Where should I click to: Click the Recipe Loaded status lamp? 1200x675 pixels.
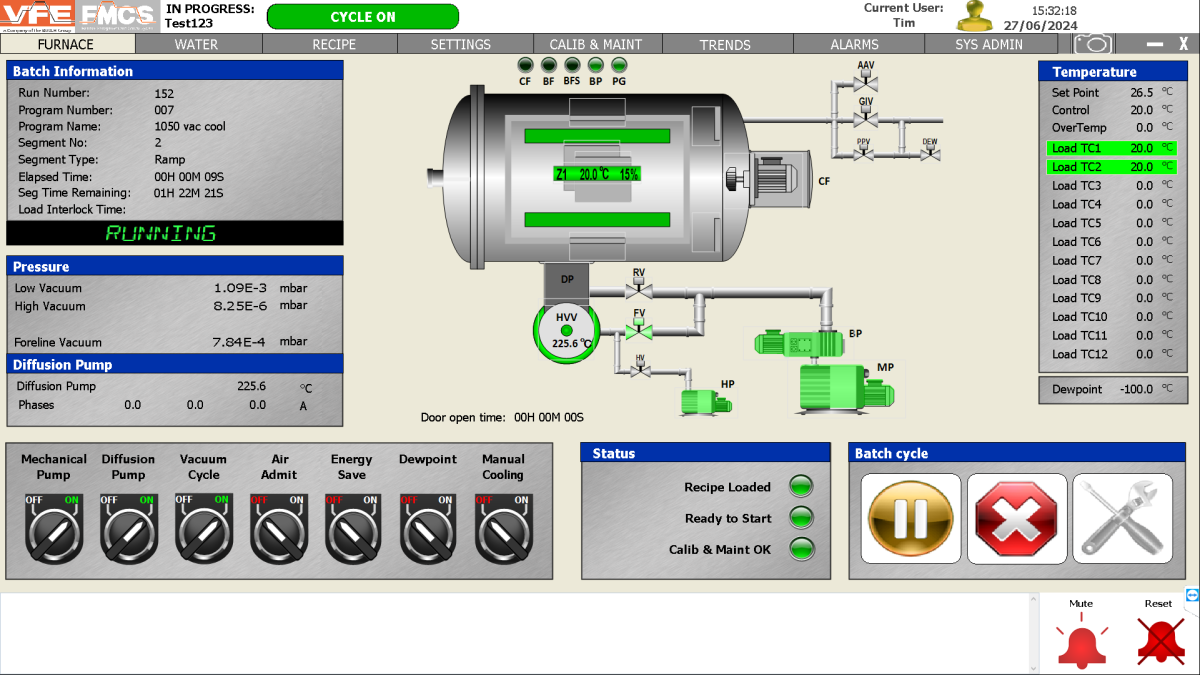[x=801, y=487]
